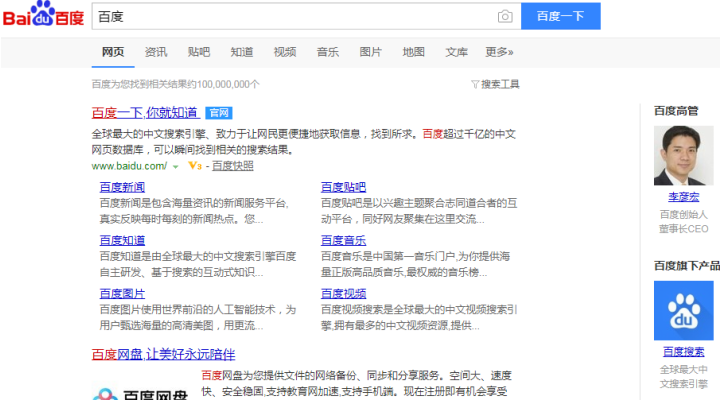Click the 李彦宏 name link
Image resolution: width=721 pixels, height=401 pixels.
click(x=683, y=197)
